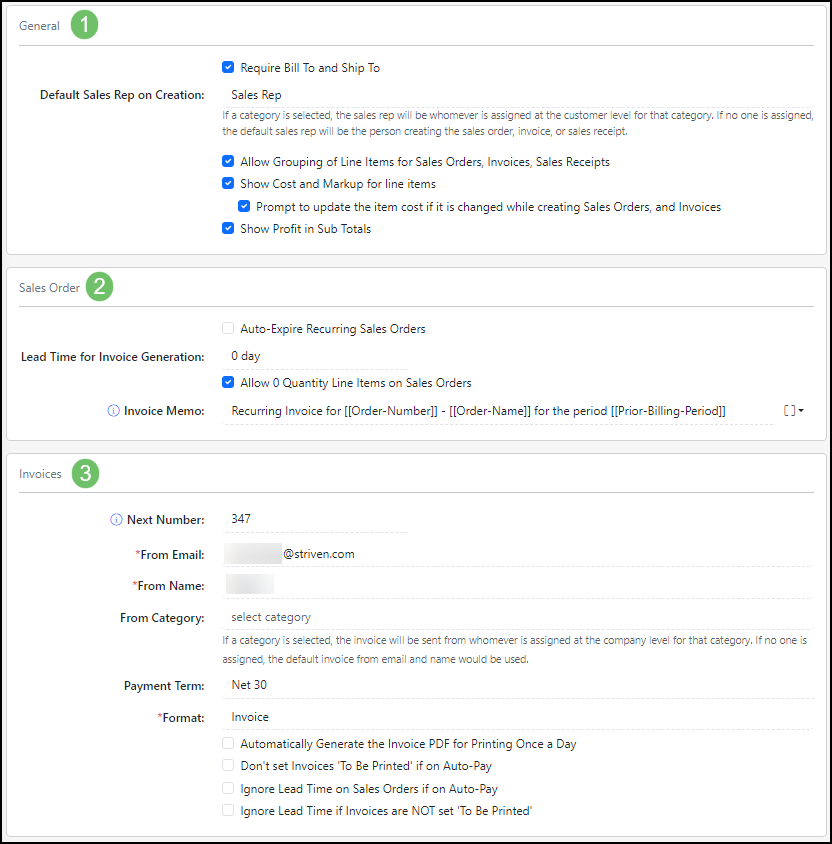Click the From Category label

(162, 618)
